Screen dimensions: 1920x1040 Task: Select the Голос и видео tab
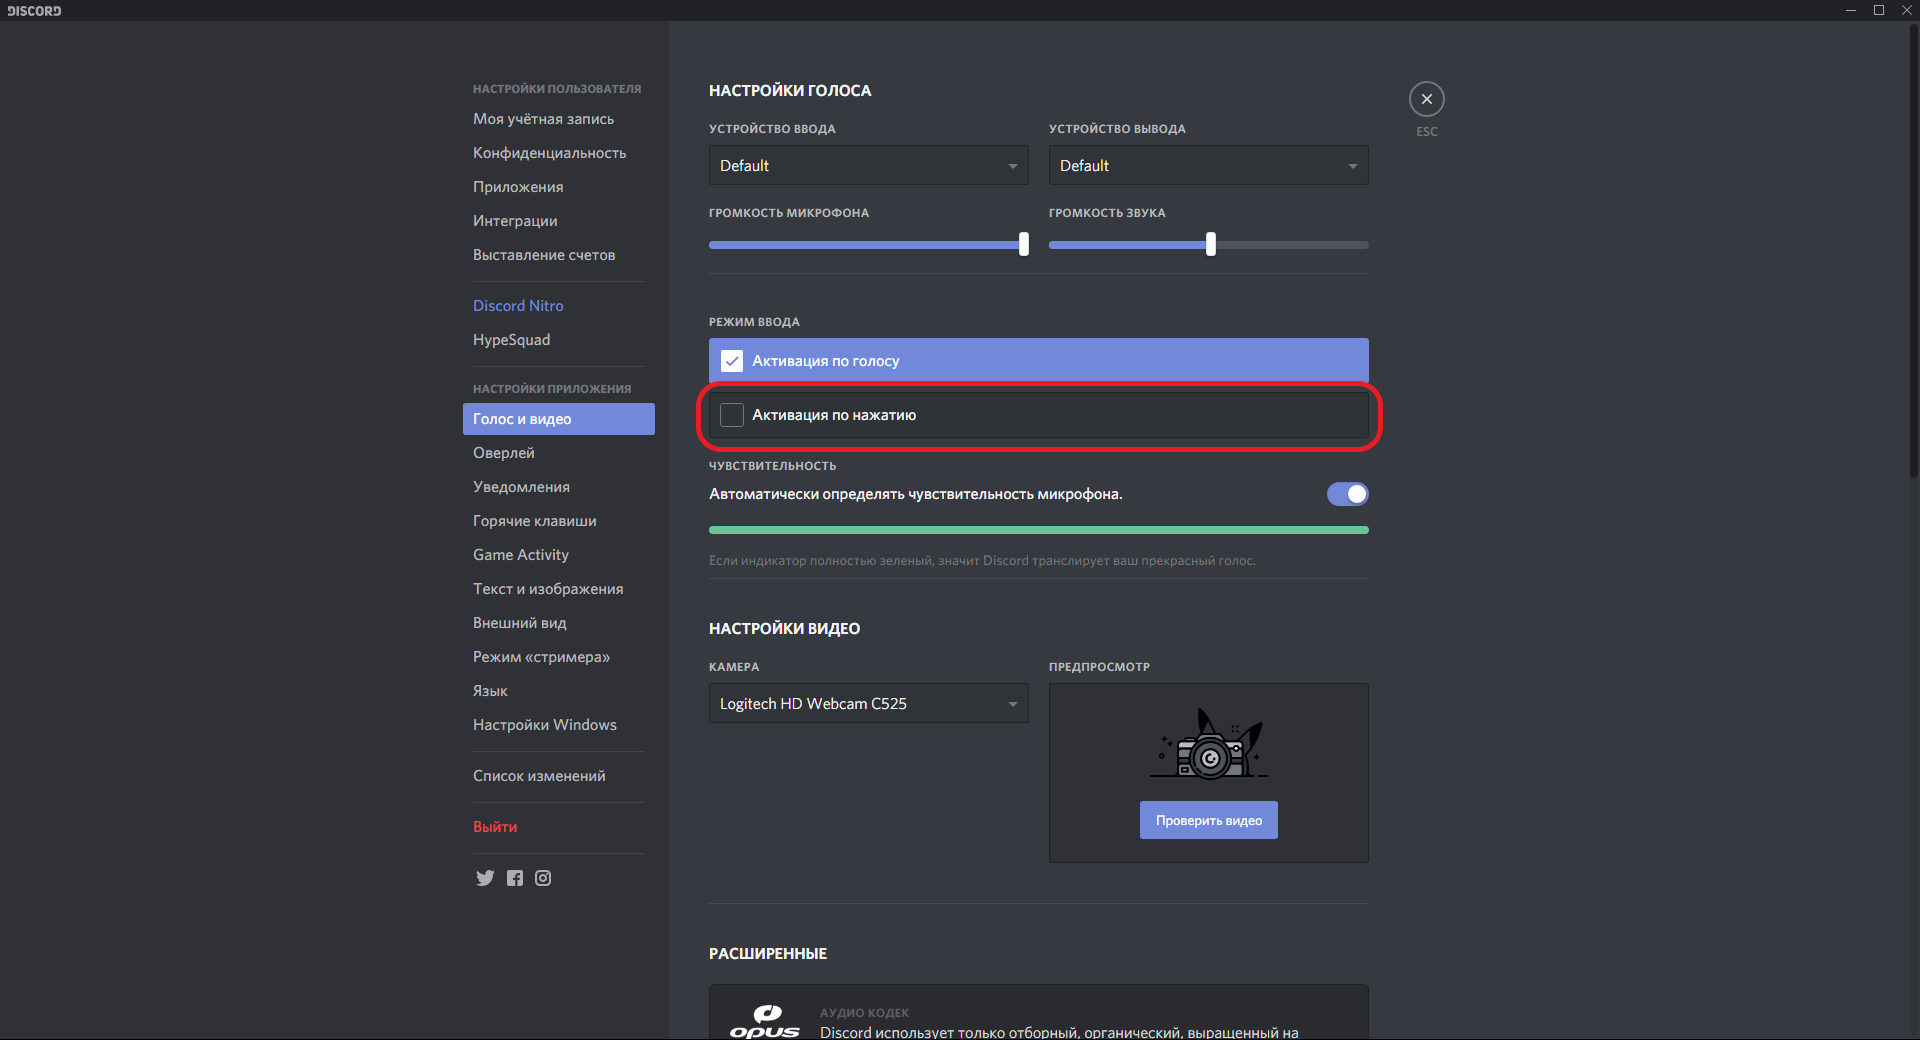(x=558, y=419)
